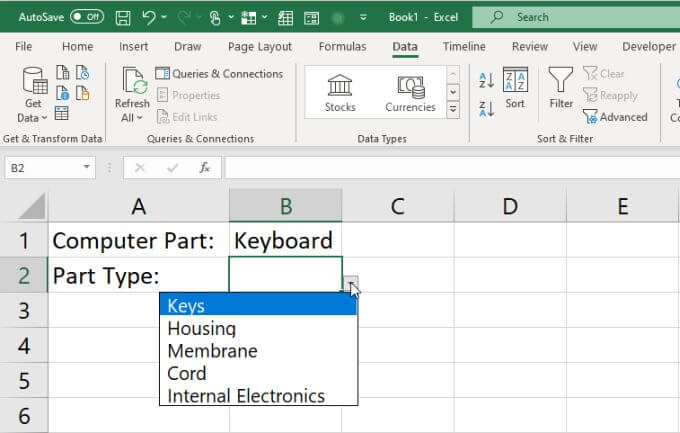Click the Undo arrow icon

(149, 17)
